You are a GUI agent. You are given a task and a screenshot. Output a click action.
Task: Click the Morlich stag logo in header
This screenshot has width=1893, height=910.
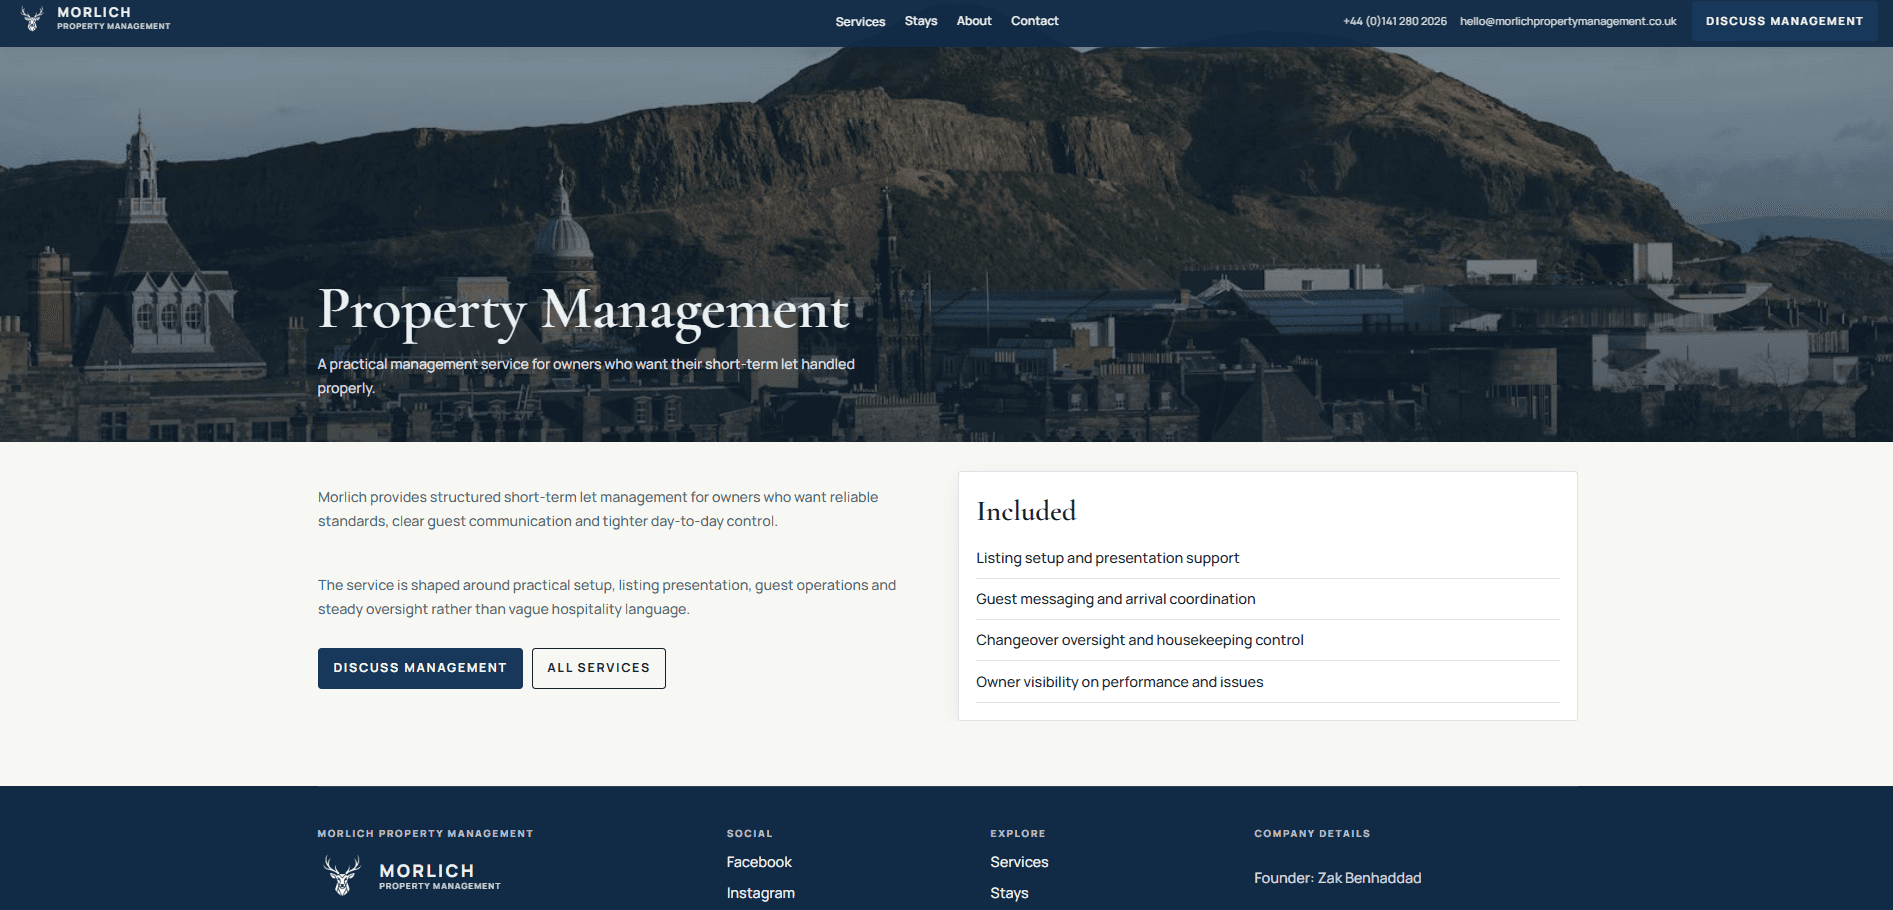[33, 18]
